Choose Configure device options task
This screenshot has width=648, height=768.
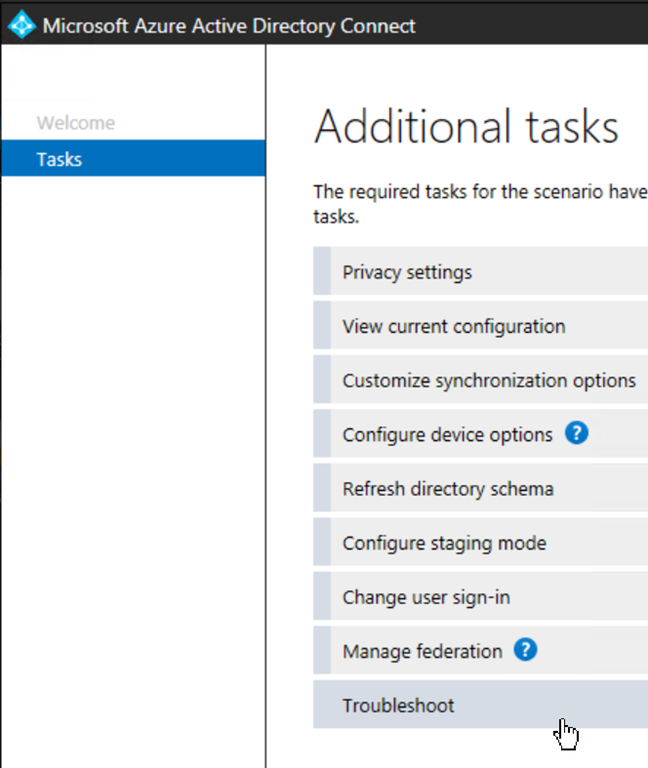pos(480,434)
